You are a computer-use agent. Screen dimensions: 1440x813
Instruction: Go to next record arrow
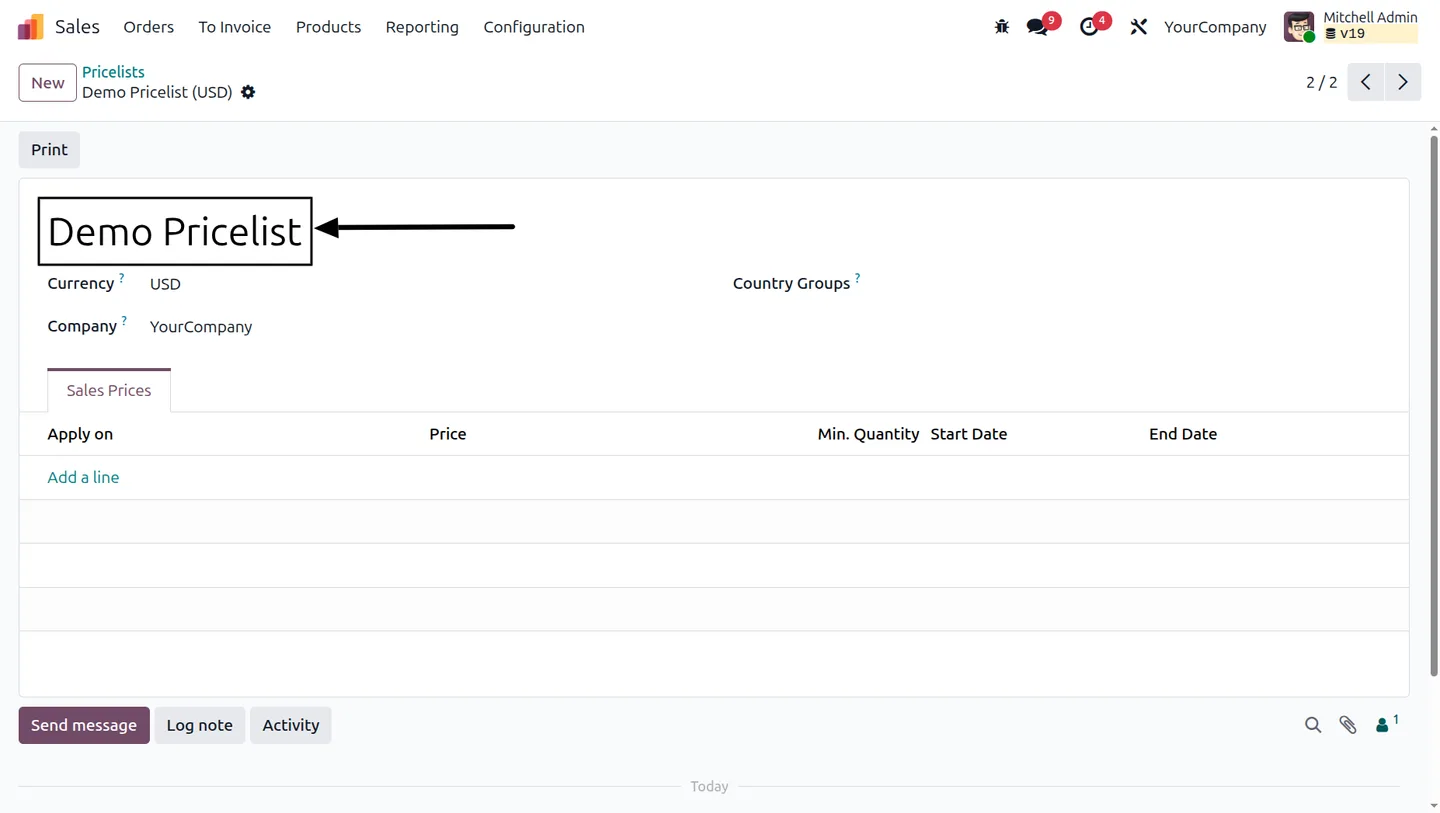point(1403,82)
